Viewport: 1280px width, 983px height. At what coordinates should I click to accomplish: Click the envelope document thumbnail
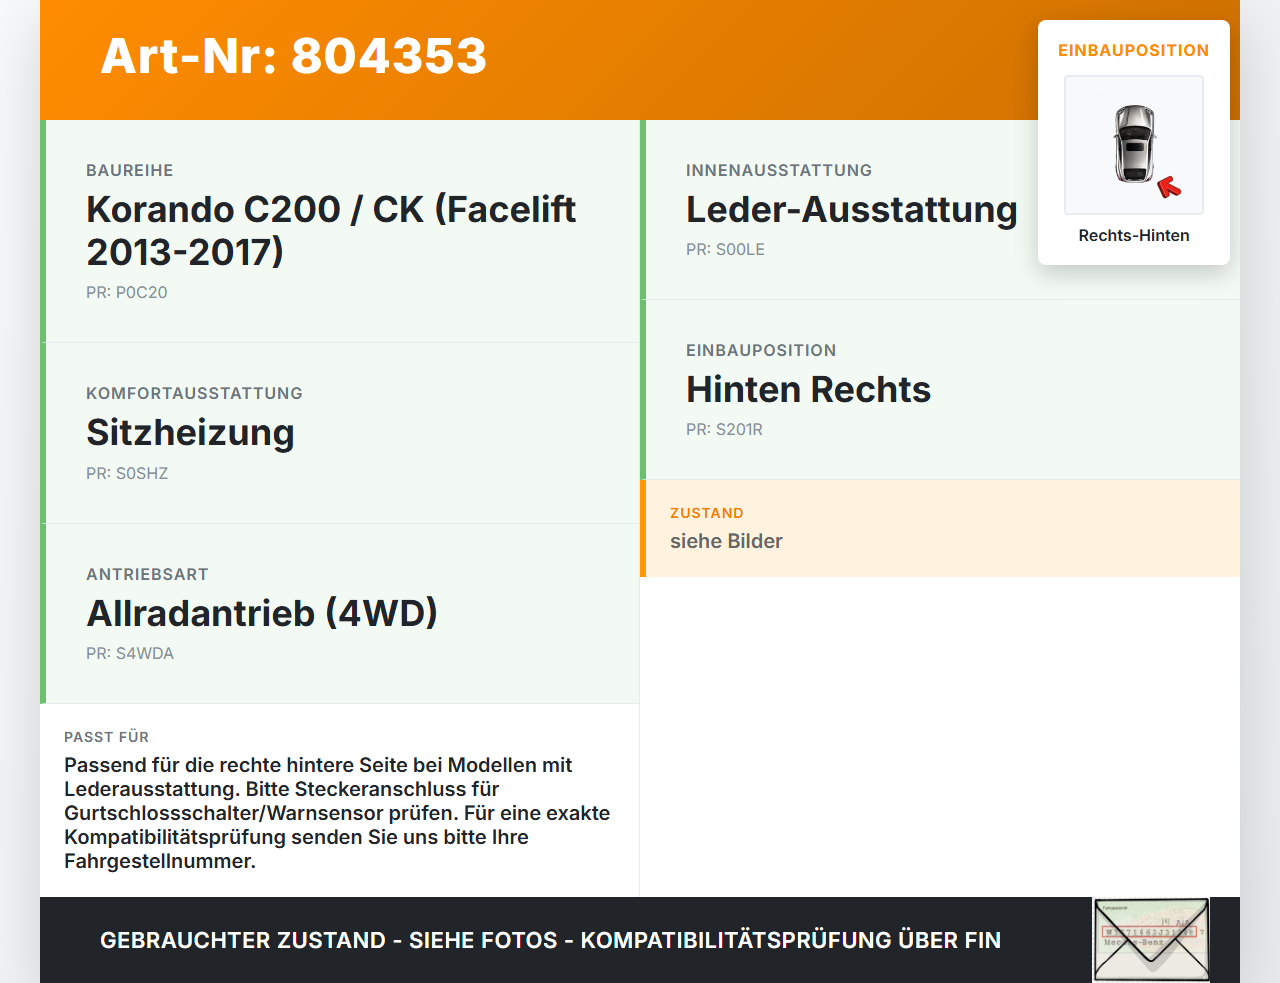tap(1151, 940)
